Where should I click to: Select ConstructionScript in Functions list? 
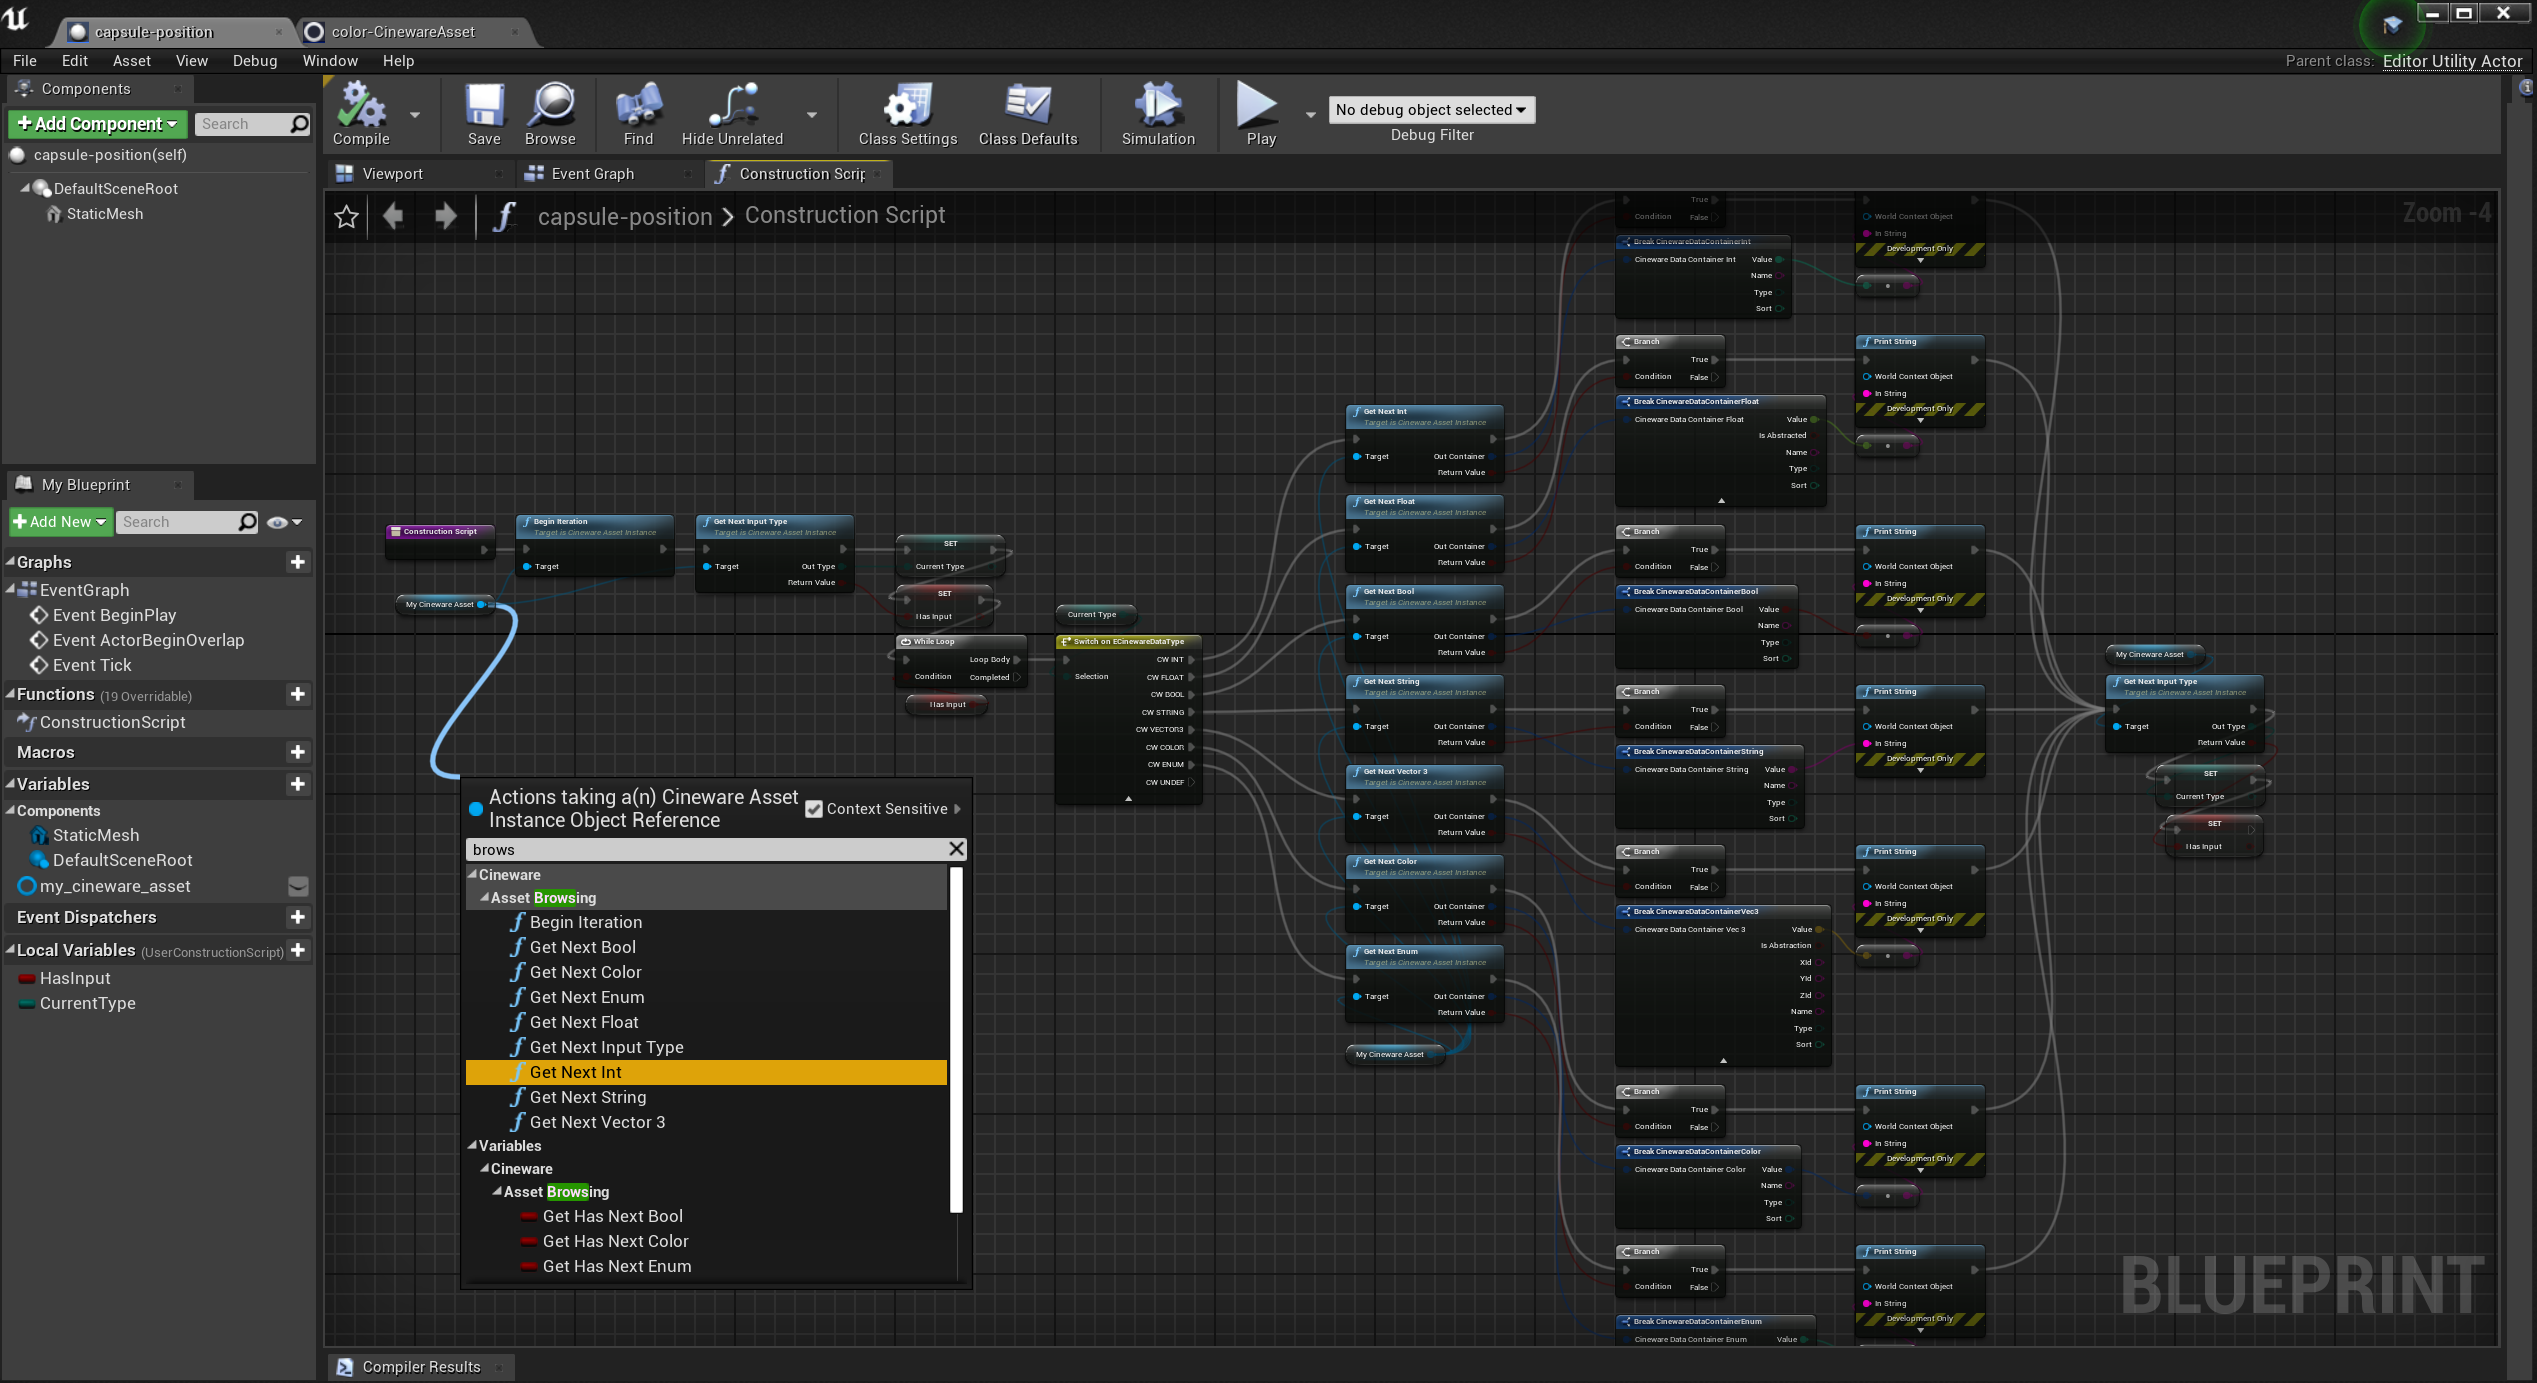pos(112,722)
